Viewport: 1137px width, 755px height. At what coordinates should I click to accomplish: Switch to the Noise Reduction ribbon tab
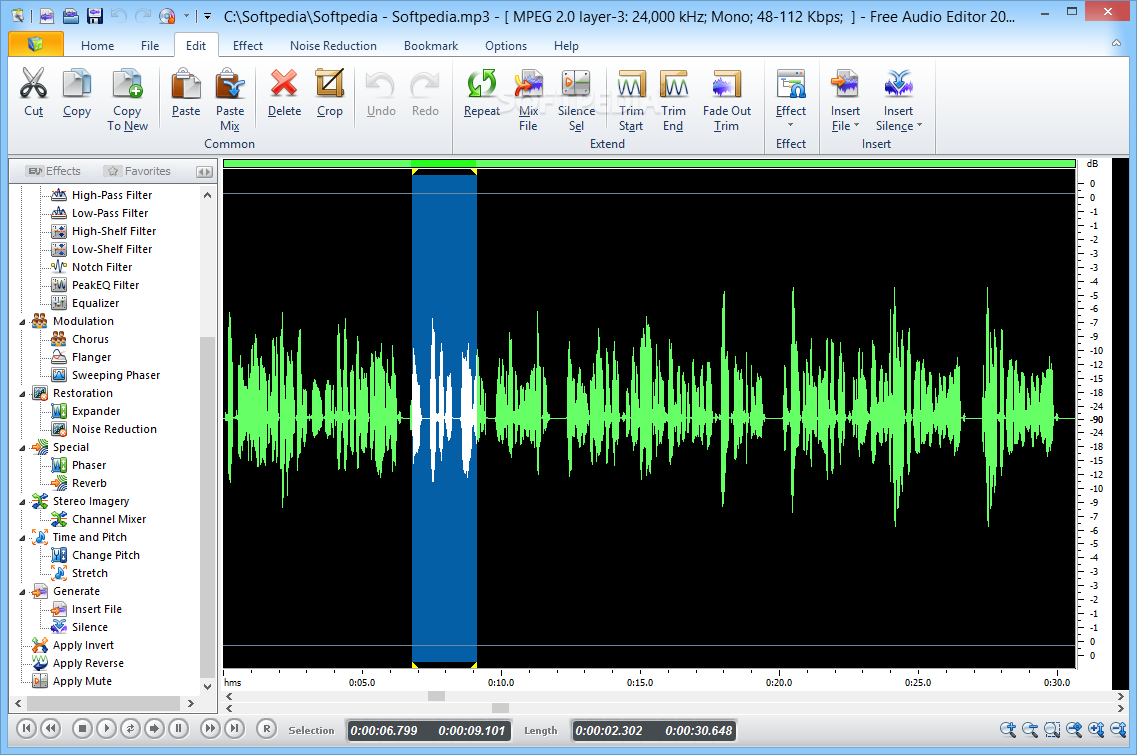pos(333,45)
